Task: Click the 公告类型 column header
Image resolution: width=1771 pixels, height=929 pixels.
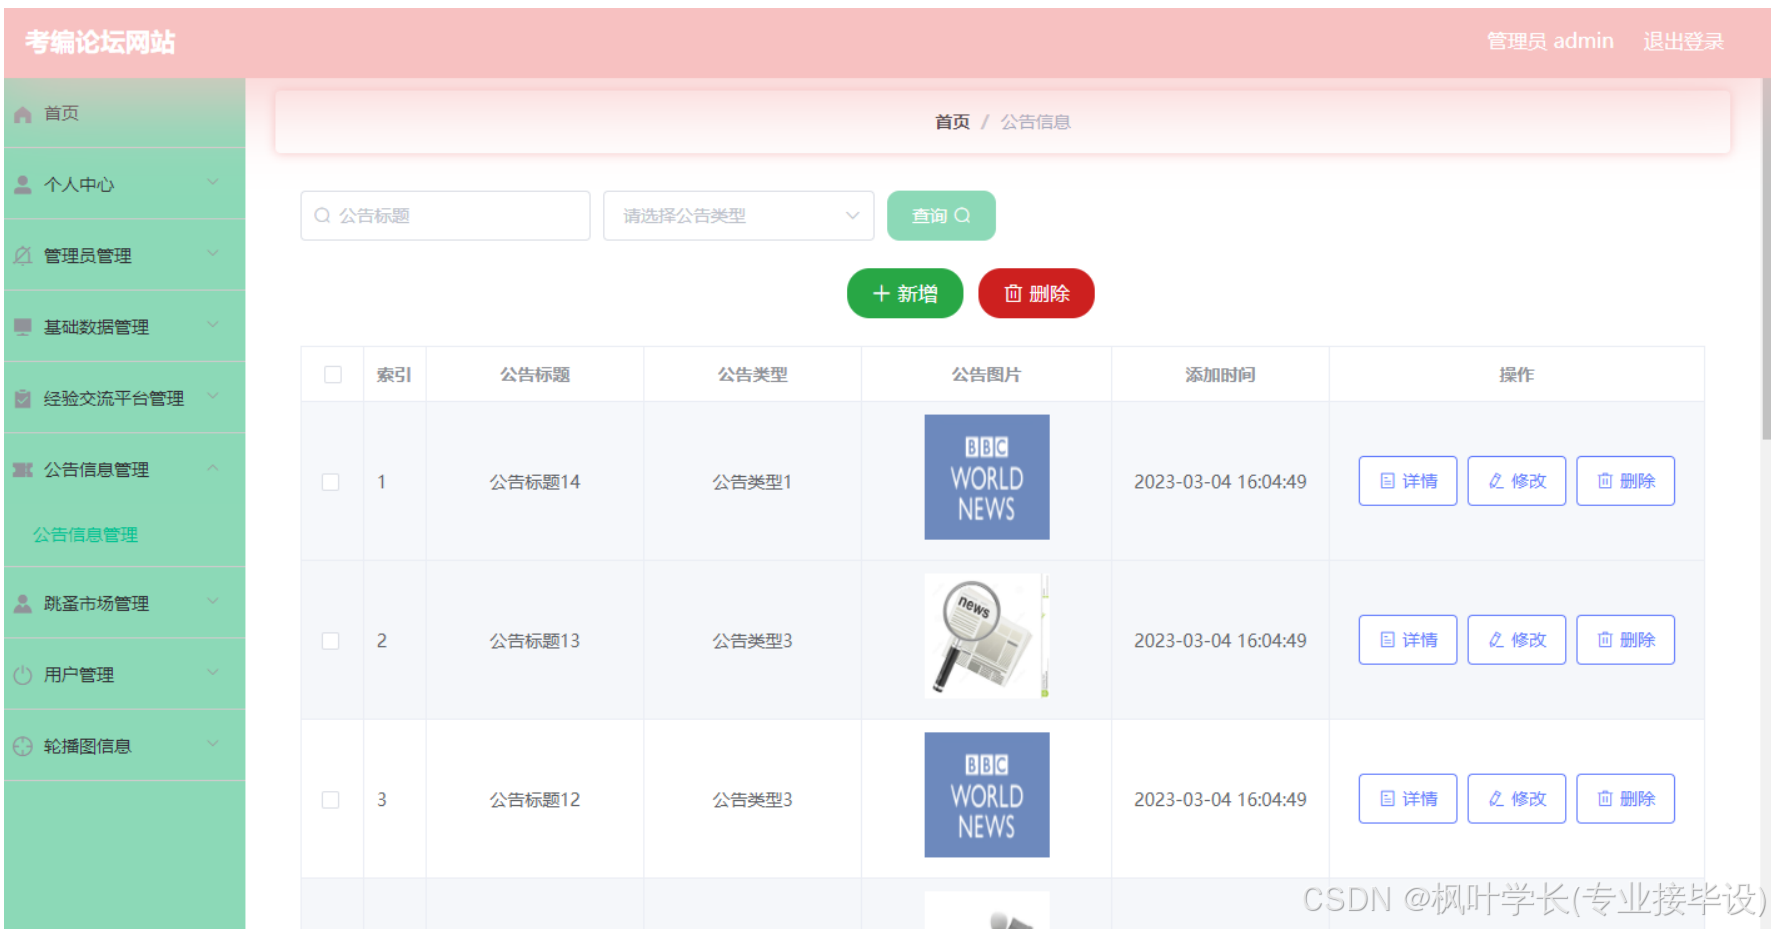Action: tap(752, 375)
